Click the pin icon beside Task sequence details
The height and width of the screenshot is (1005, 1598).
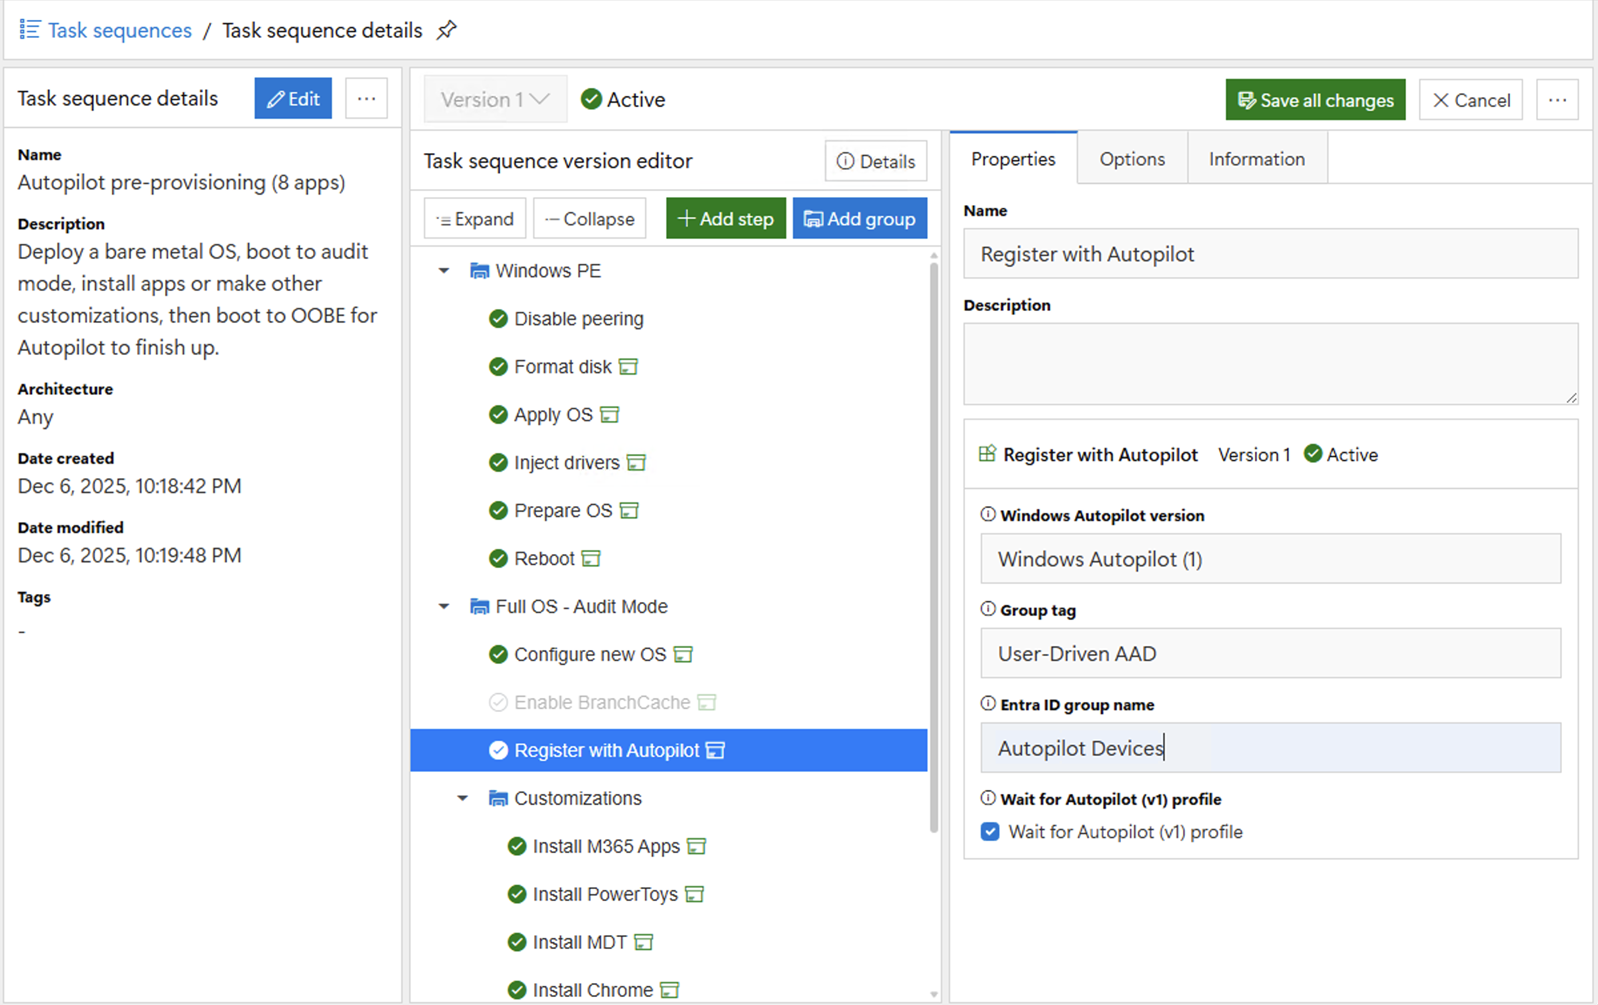tap(446, 30)
